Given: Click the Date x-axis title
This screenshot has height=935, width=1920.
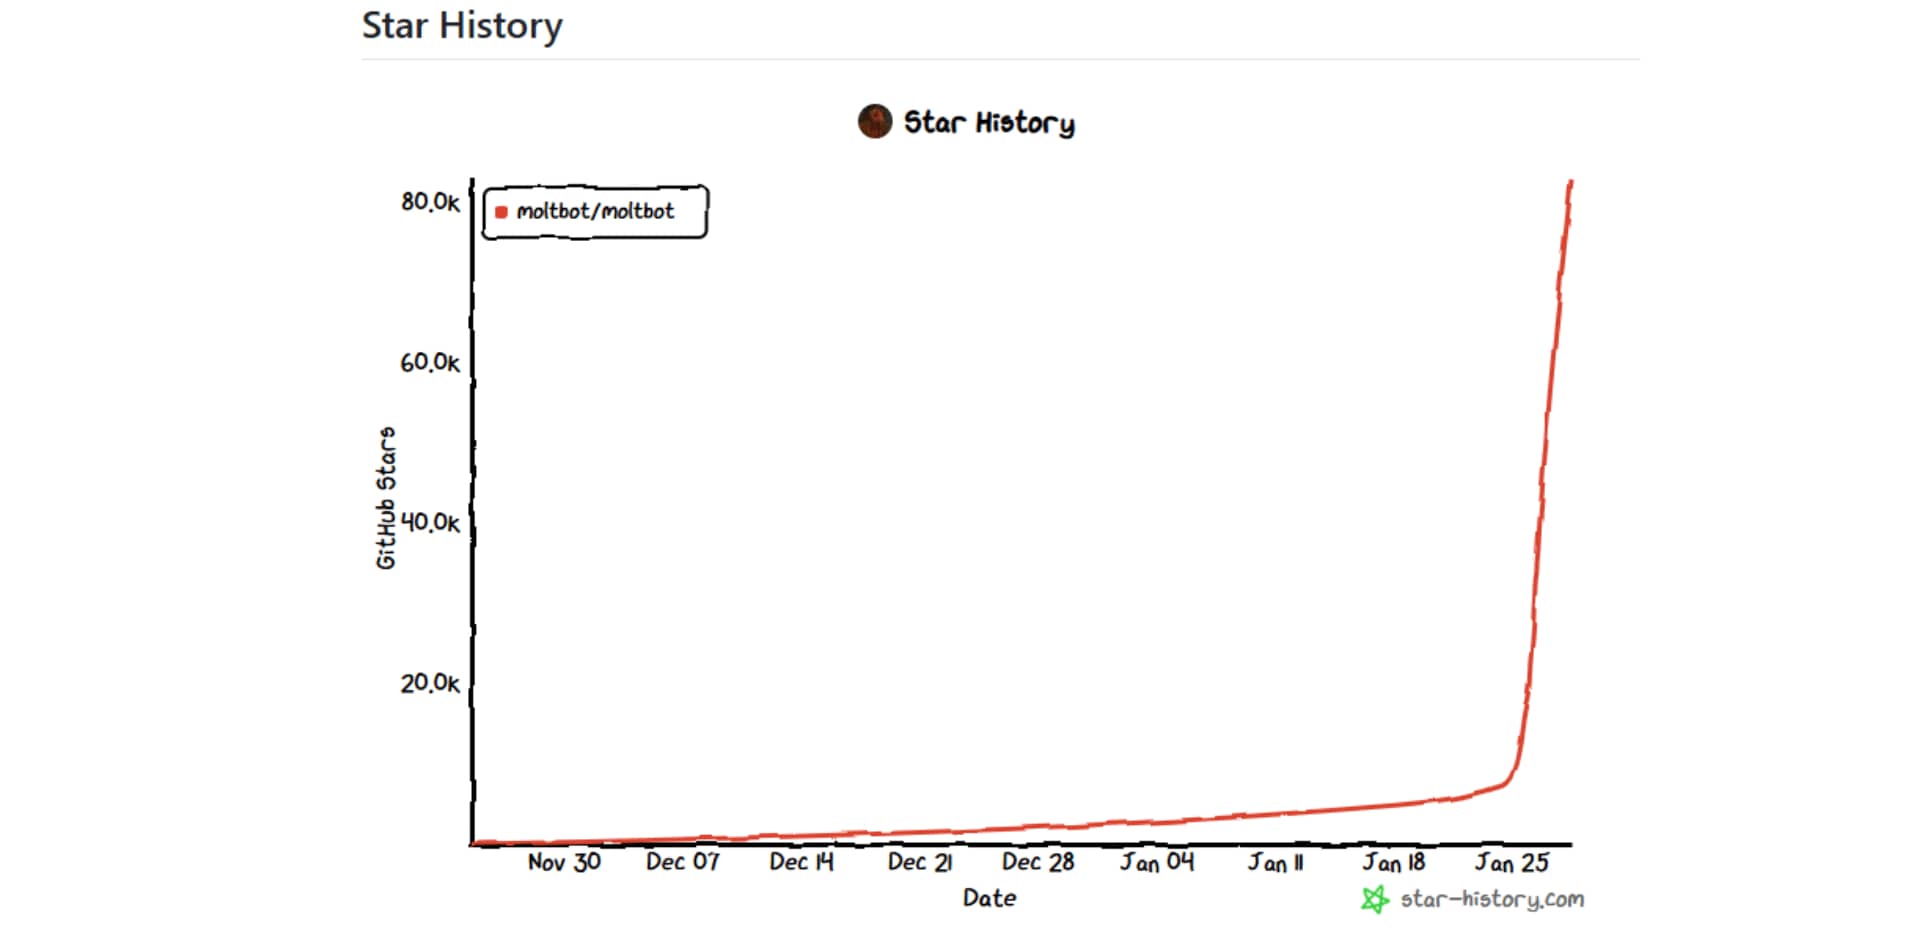Looking at the screenshot, I should pos(989,898).
